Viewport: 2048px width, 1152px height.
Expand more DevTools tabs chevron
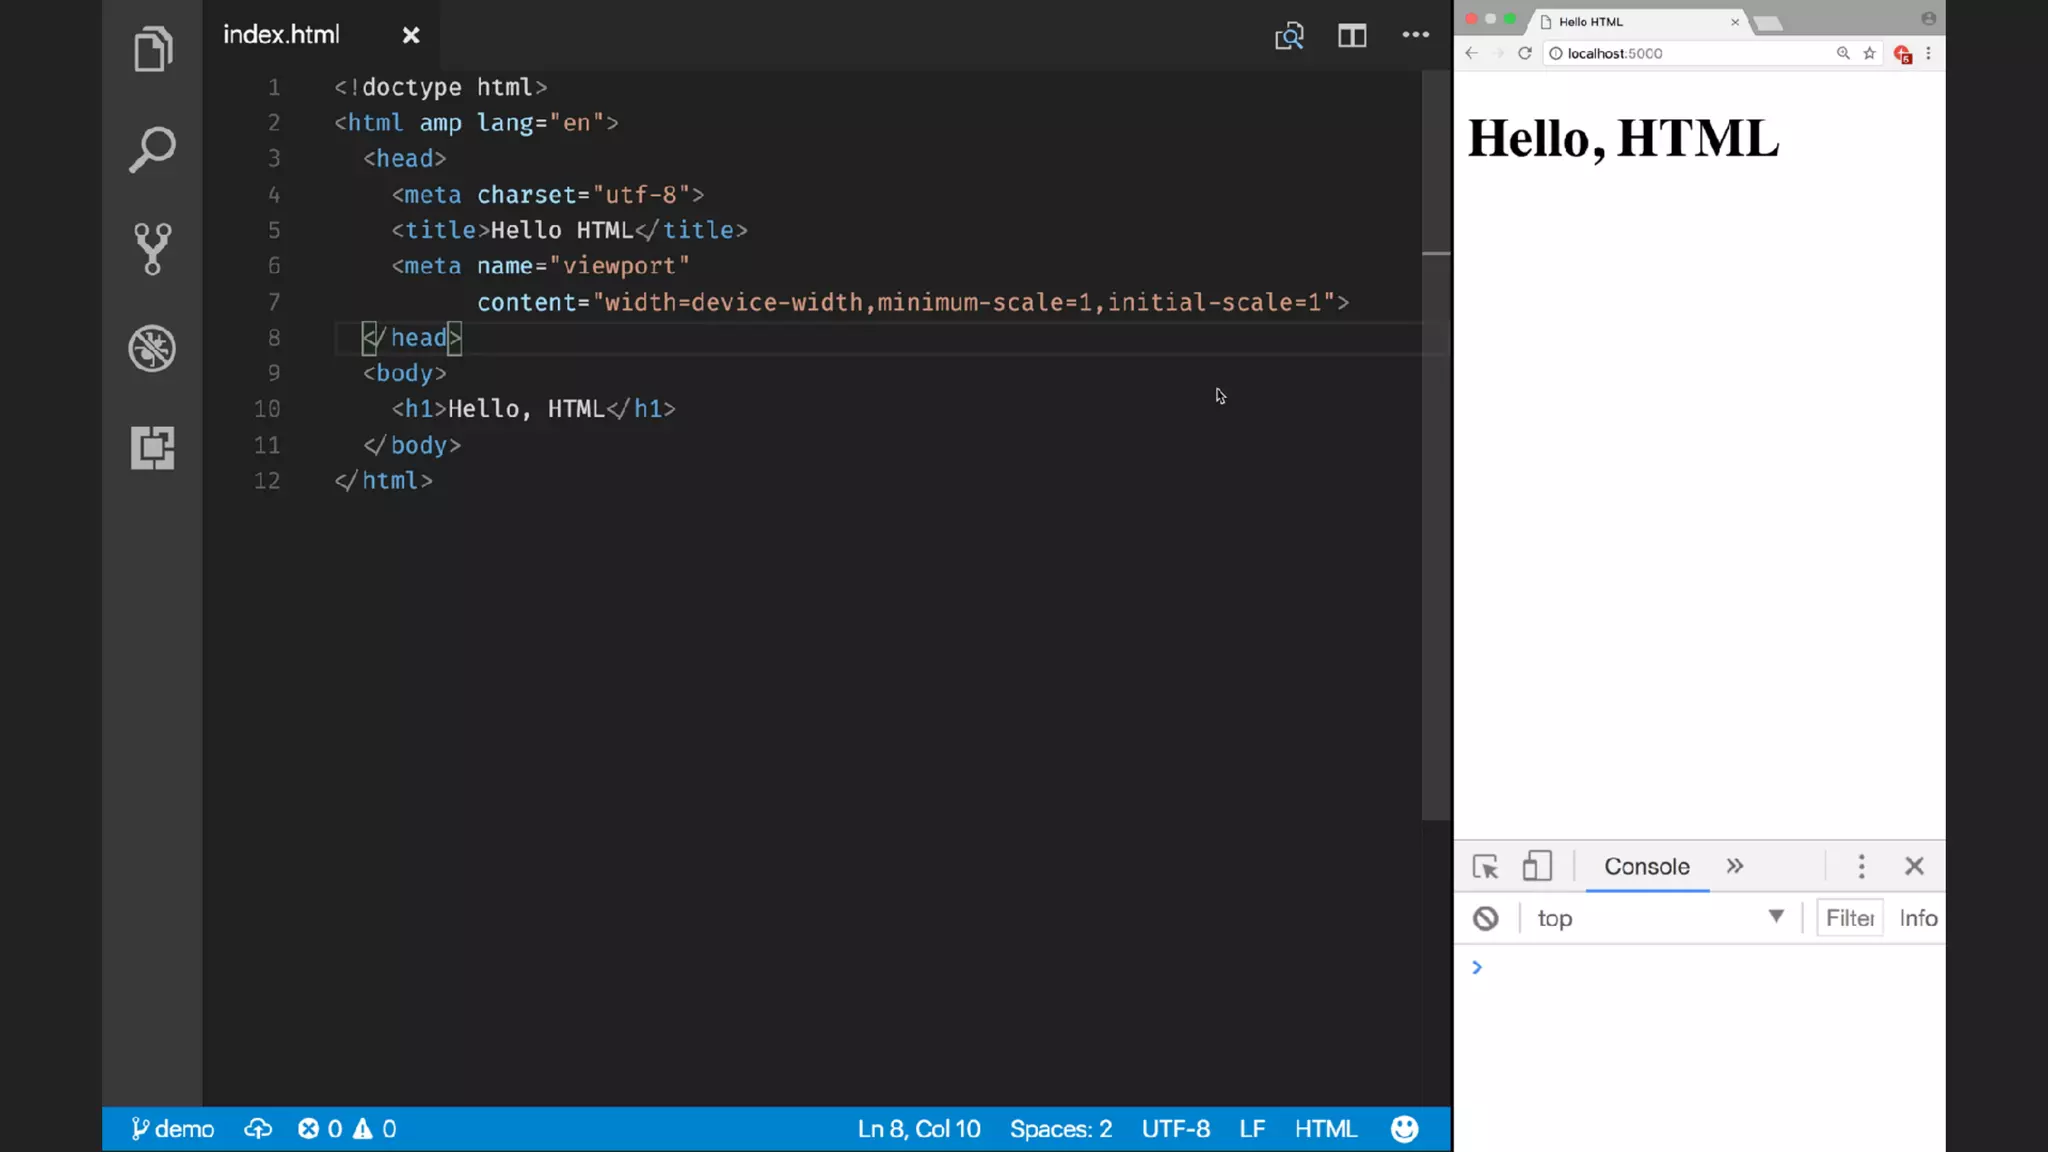click(x=1735, y=866)
